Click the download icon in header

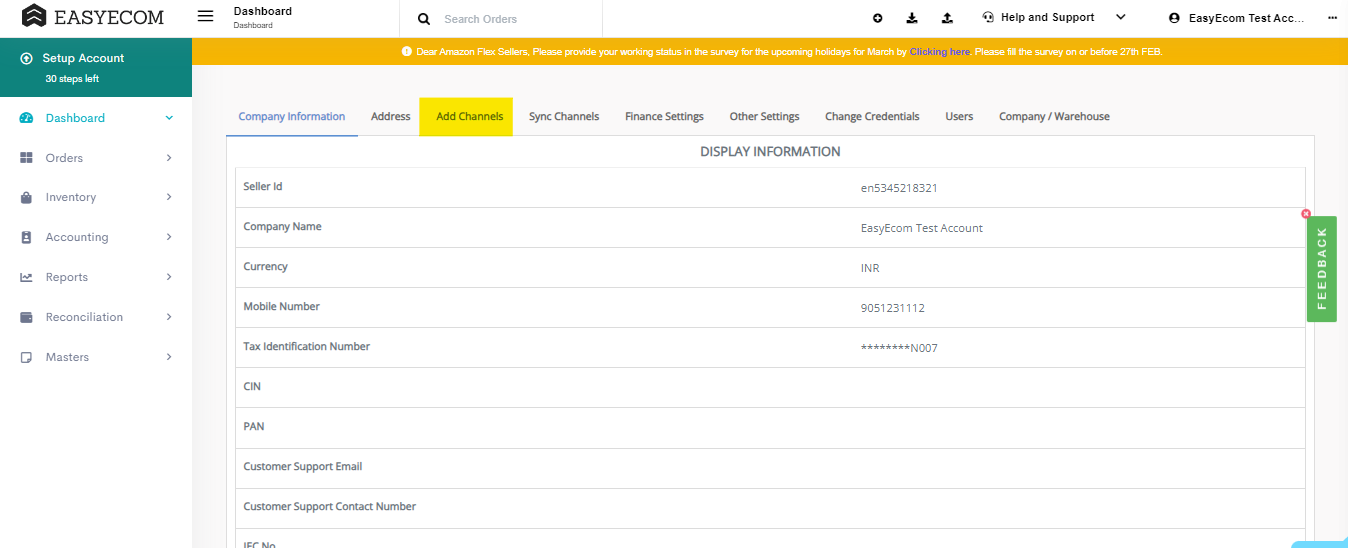coord(912,18)
